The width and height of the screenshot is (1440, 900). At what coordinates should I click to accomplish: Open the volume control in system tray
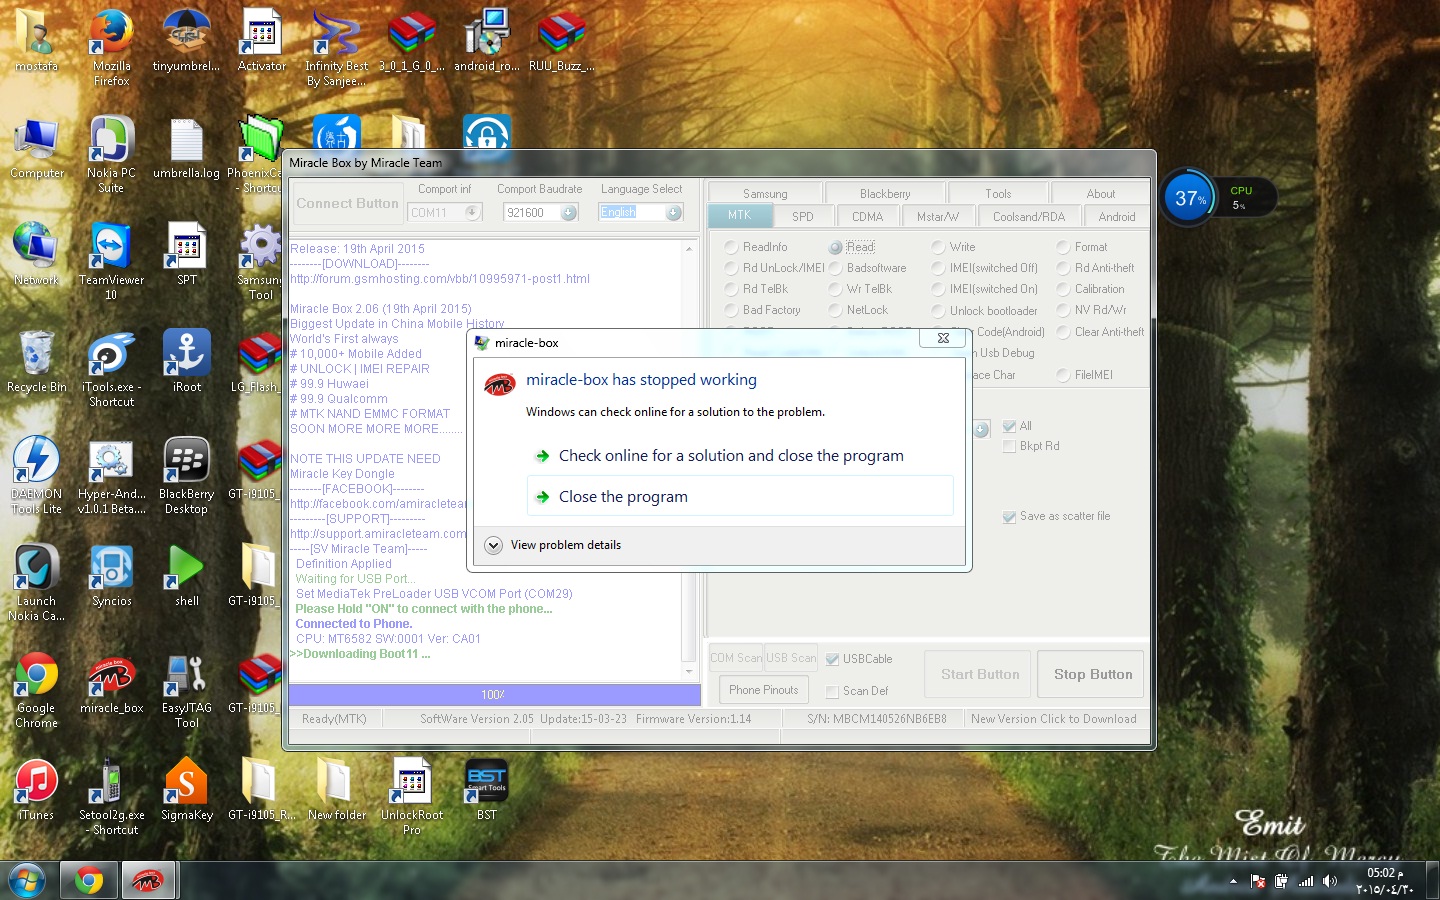[1330, 881]
